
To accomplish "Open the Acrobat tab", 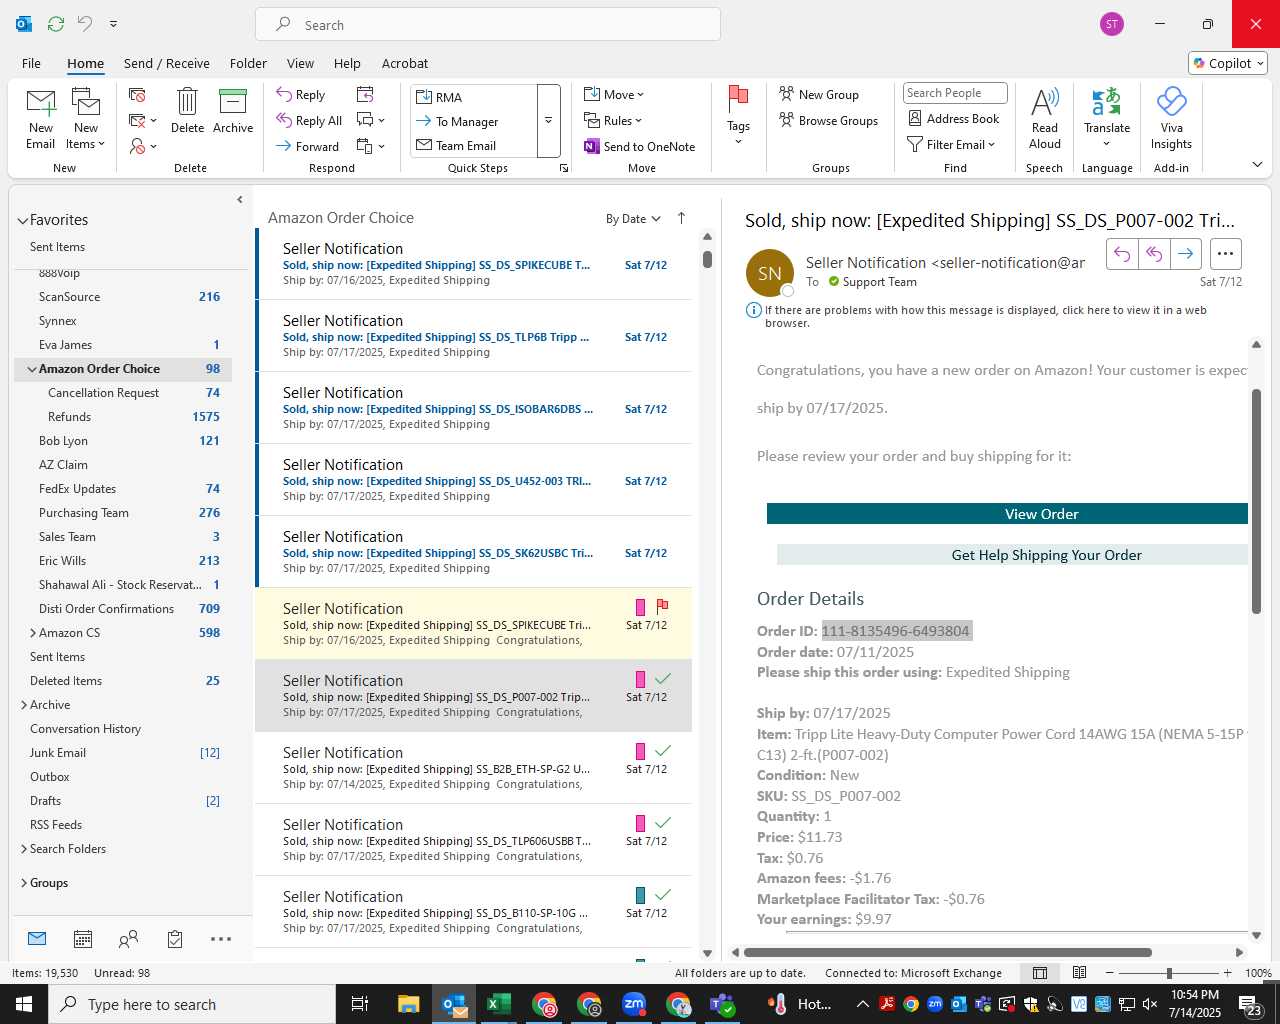I will point(405,63).
